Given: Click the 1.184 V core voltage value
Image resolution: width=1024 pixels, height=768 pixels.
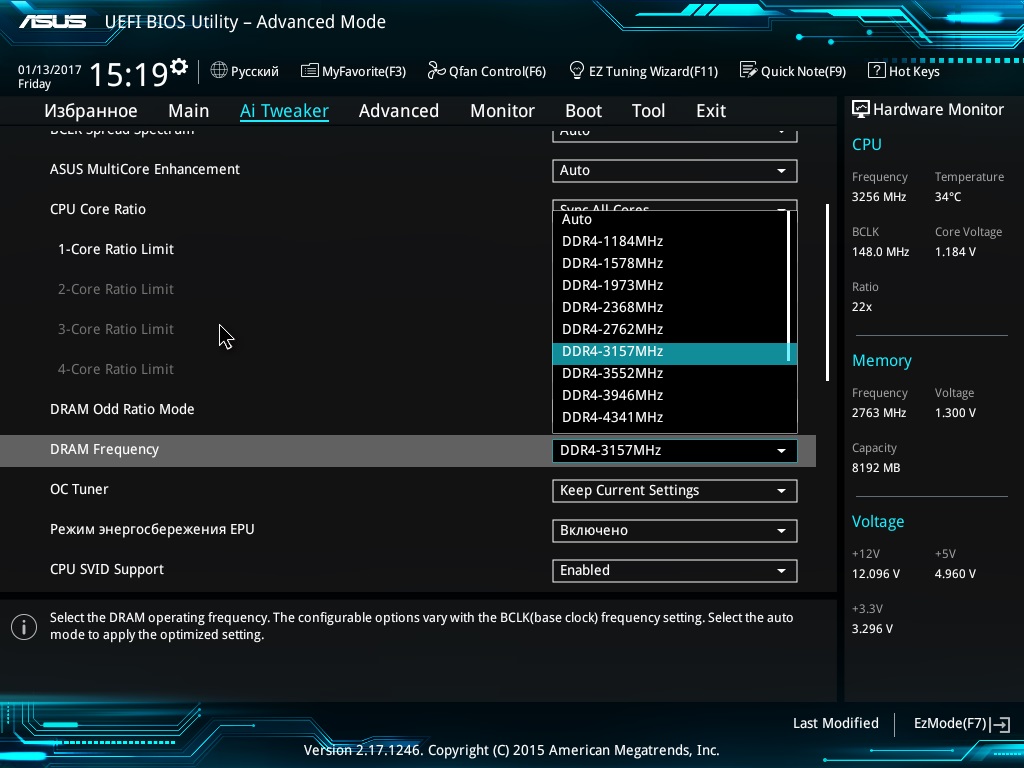Looking at the screenshot, I should [955, 251].
